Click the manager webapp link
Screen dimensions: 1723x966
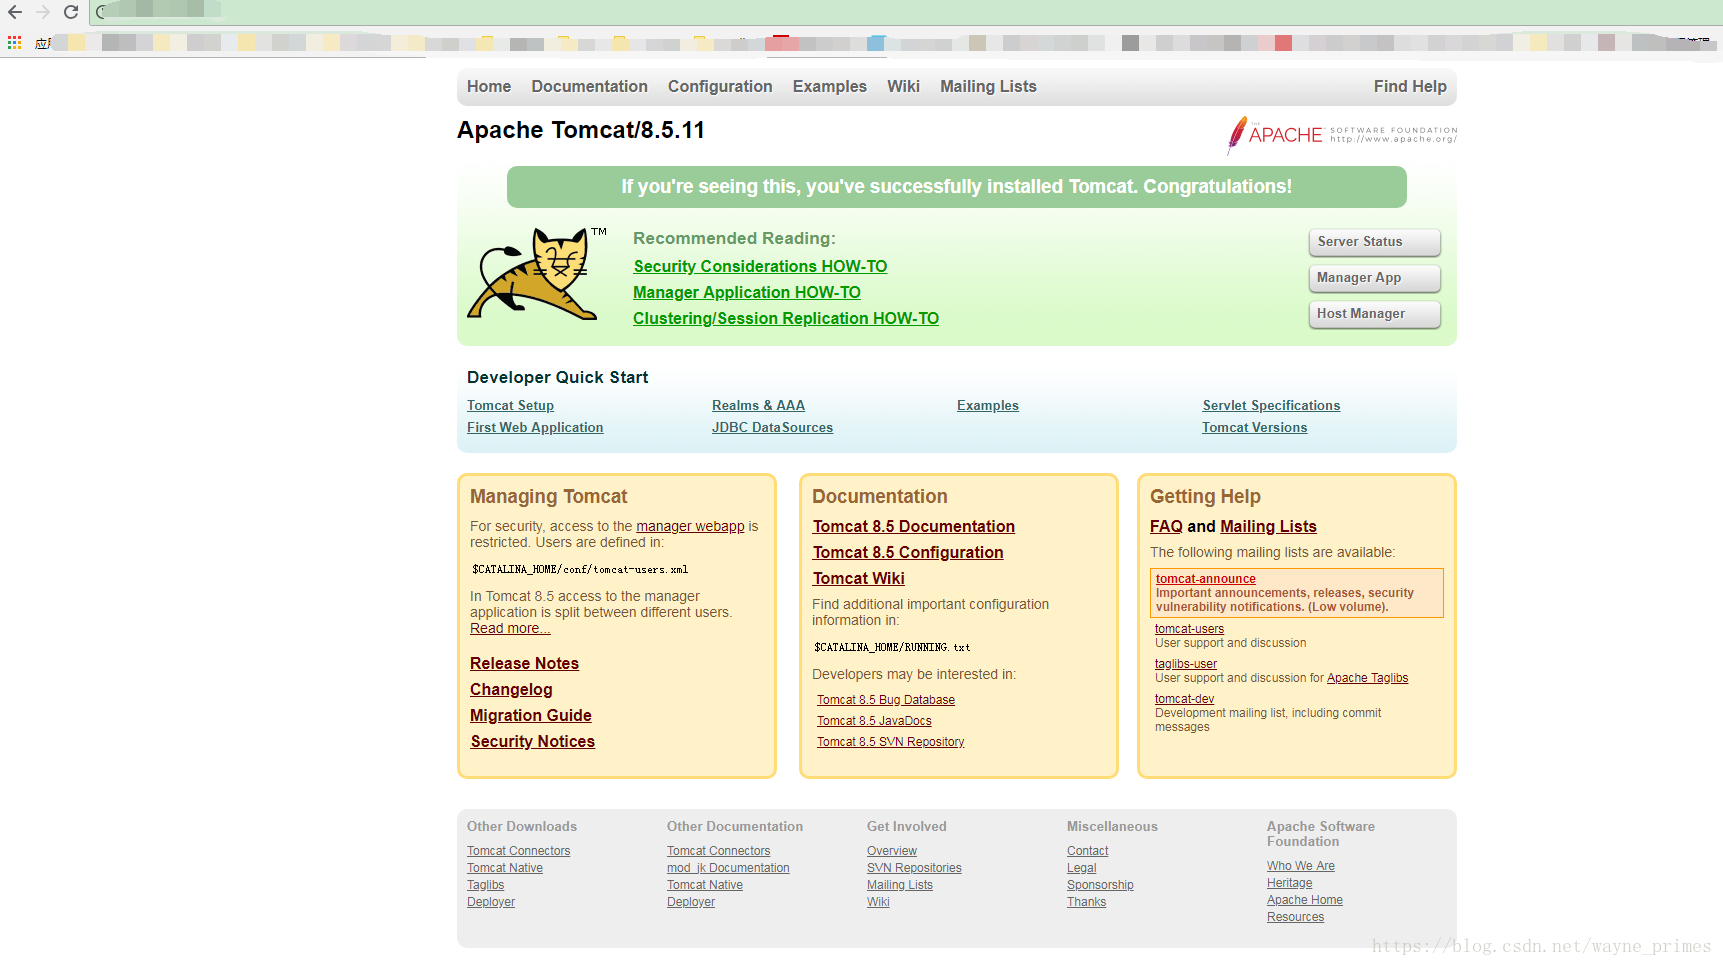[690, 527]
